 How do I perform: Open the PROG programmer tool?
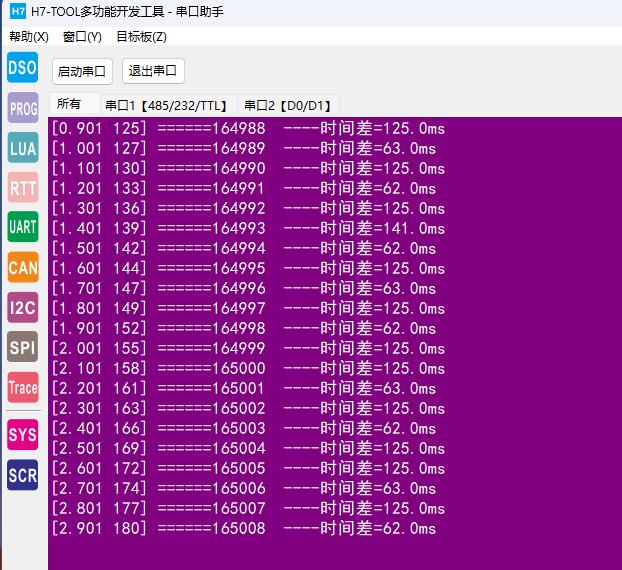pyautogui.click(x=23, y=108)
